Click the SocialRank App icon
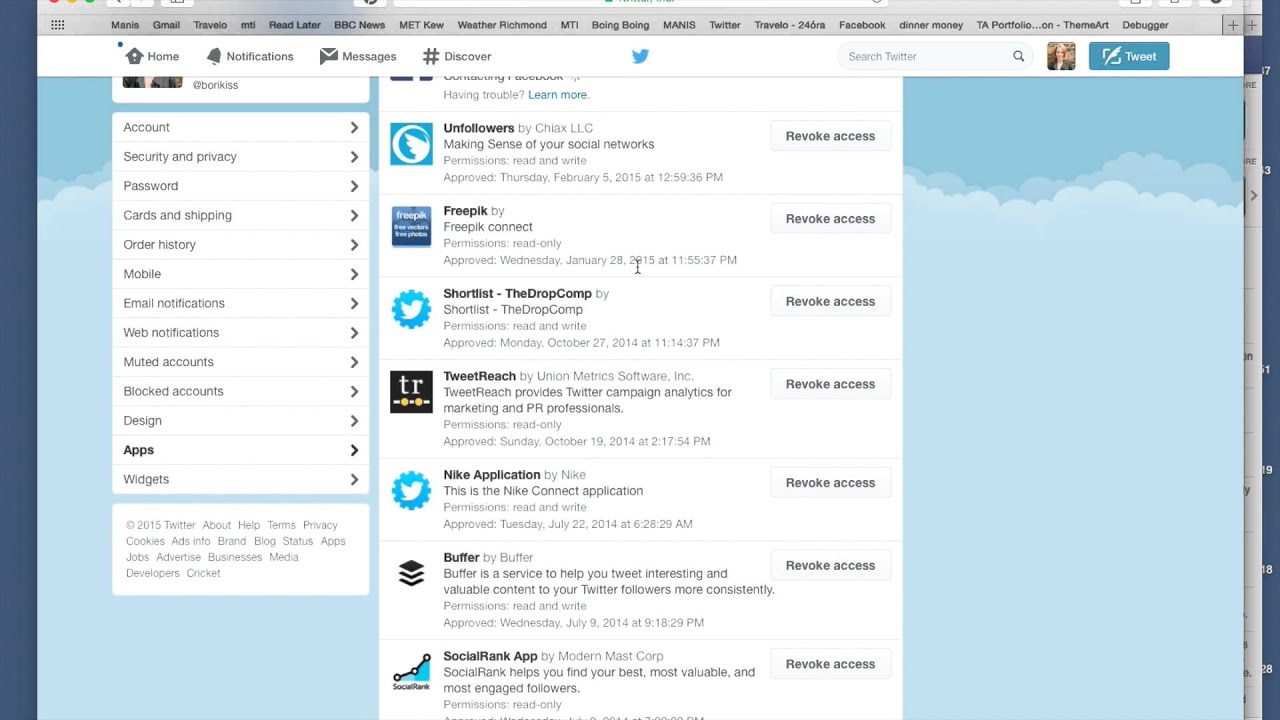Viewport: 1280px width, 720px height. click(411, 672)
